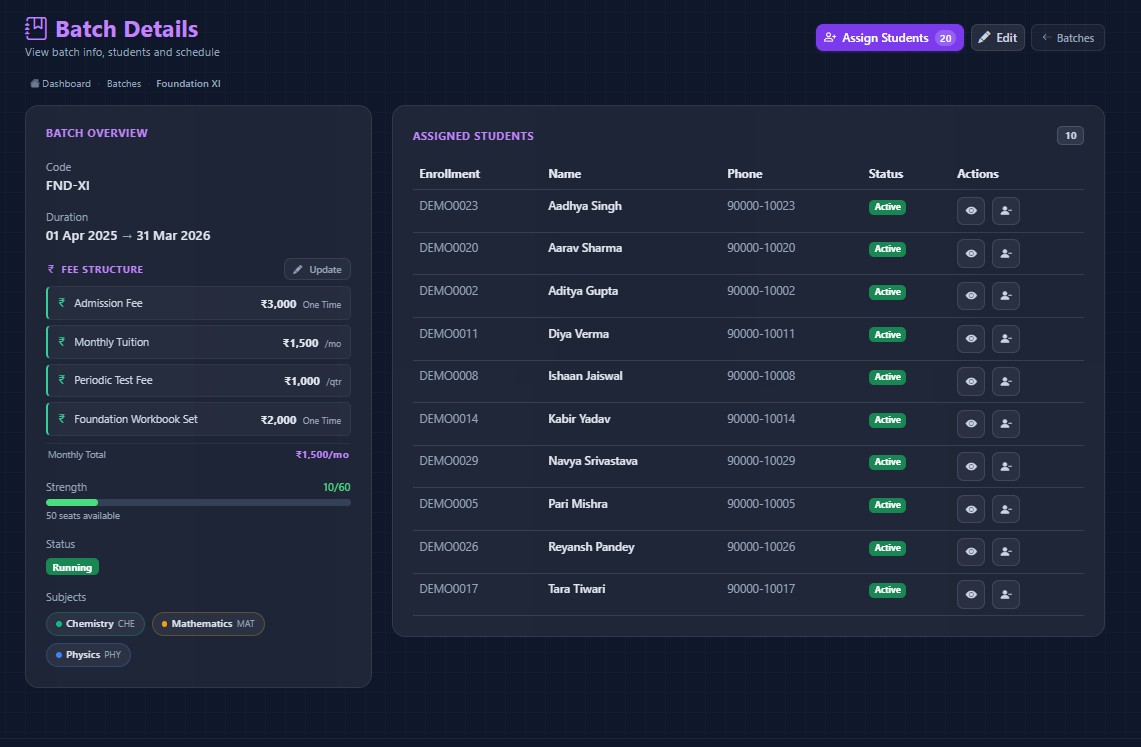Click the Physics PHY subject chip
Screen dimensions: 1141x747
point(88,655)
